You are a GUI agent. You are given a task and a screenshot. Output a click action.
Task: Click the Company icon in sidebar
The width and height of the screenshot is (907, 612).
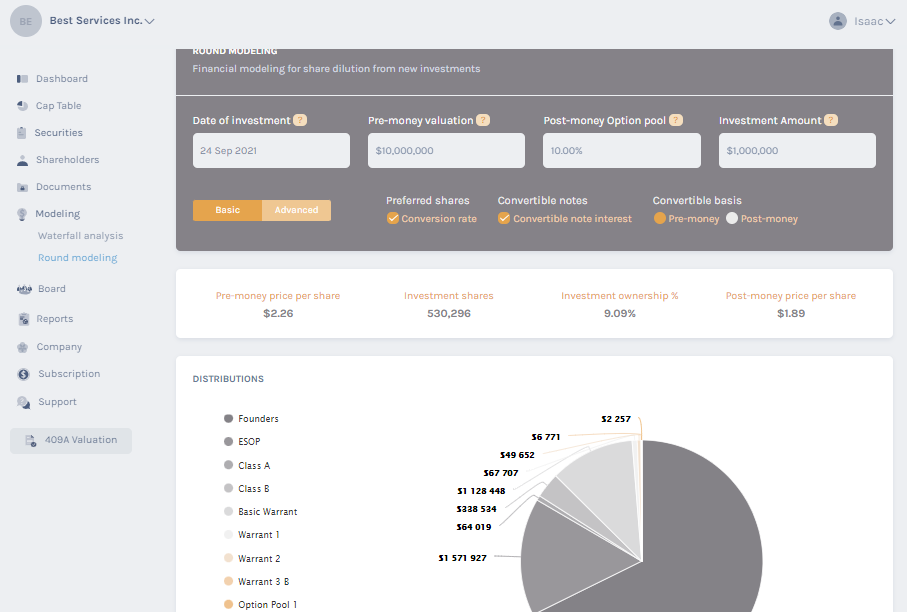point(23,347)
